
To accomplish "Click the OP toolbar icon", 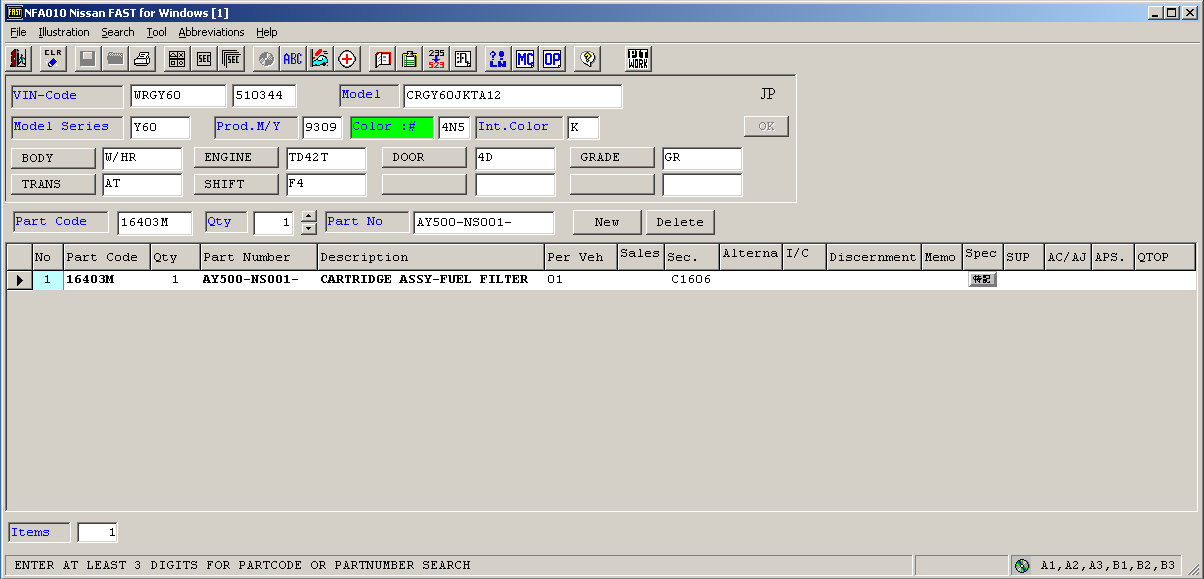I will 552,59.
